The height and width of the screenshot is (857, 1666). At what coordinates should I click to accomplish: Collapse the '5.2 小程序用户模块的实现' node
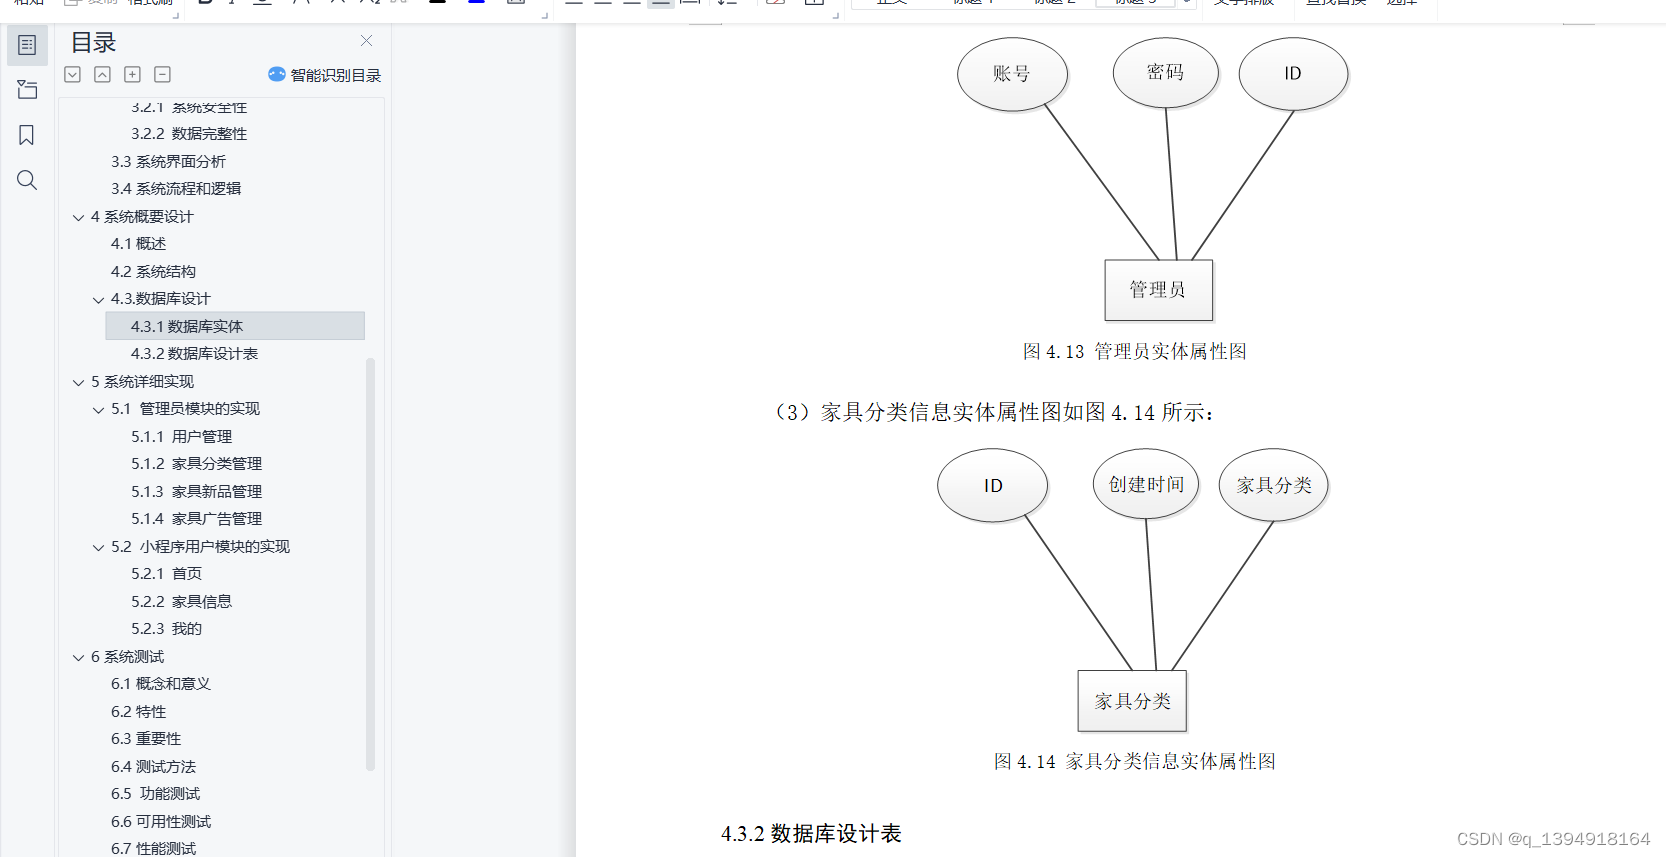pos(98,547)
